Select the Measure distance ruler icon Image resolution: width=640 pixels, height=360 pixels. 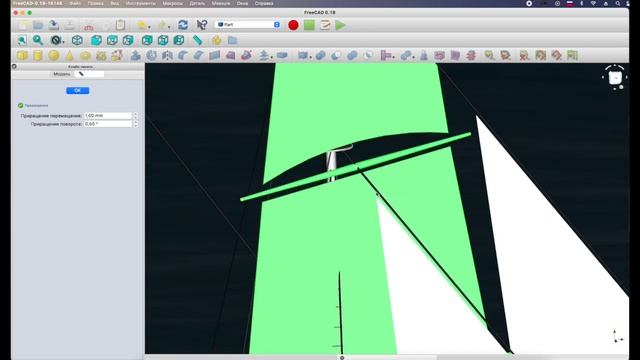(x=198, y=40)
